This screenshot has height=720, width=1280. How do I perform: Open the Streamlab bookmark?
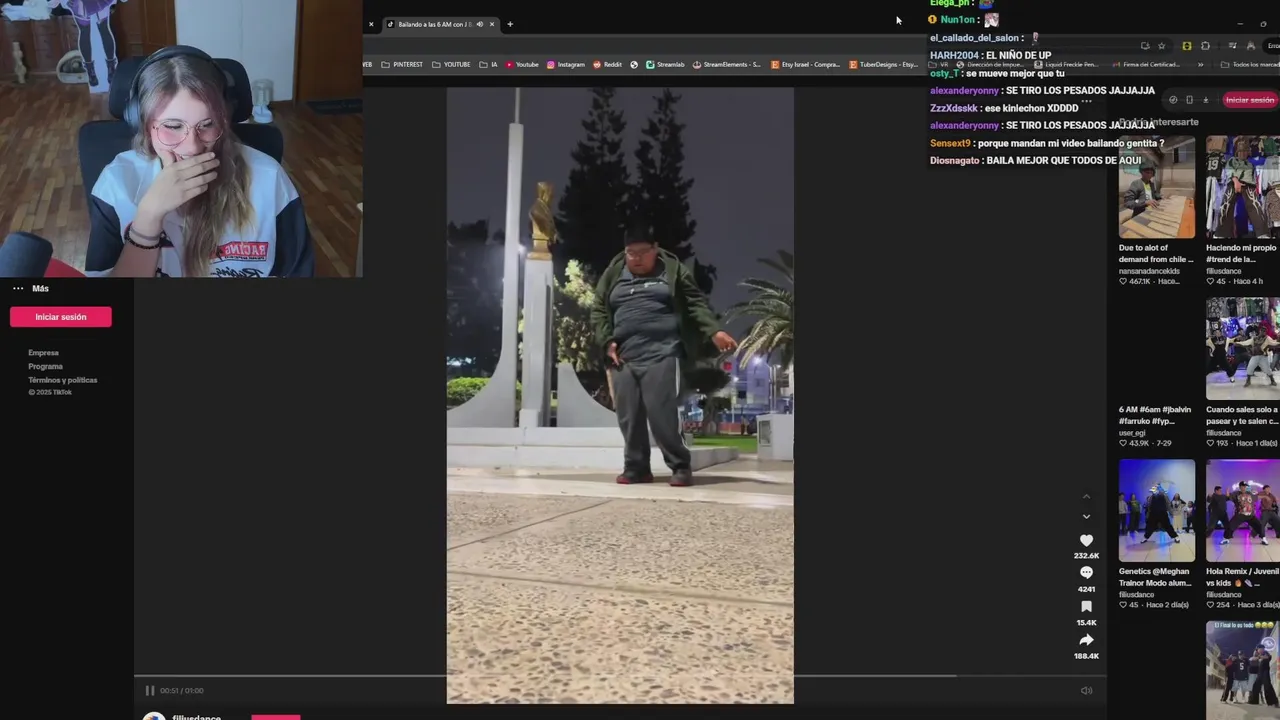point(666,64)
